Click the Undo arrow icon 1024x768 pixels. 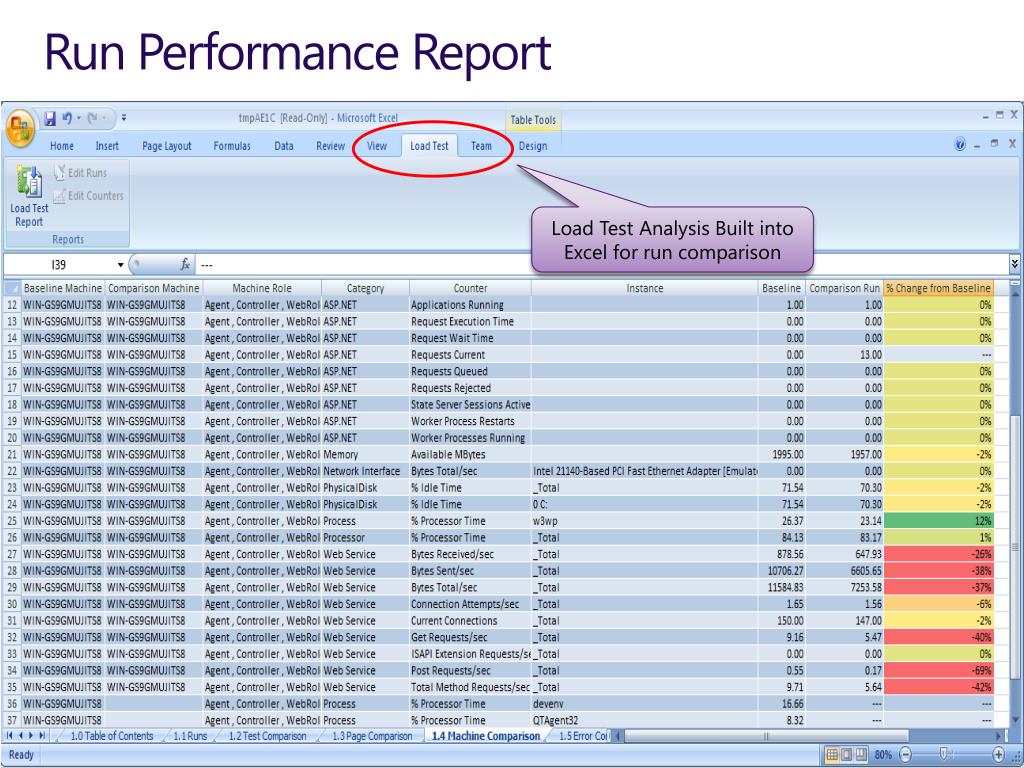point(67,118)
